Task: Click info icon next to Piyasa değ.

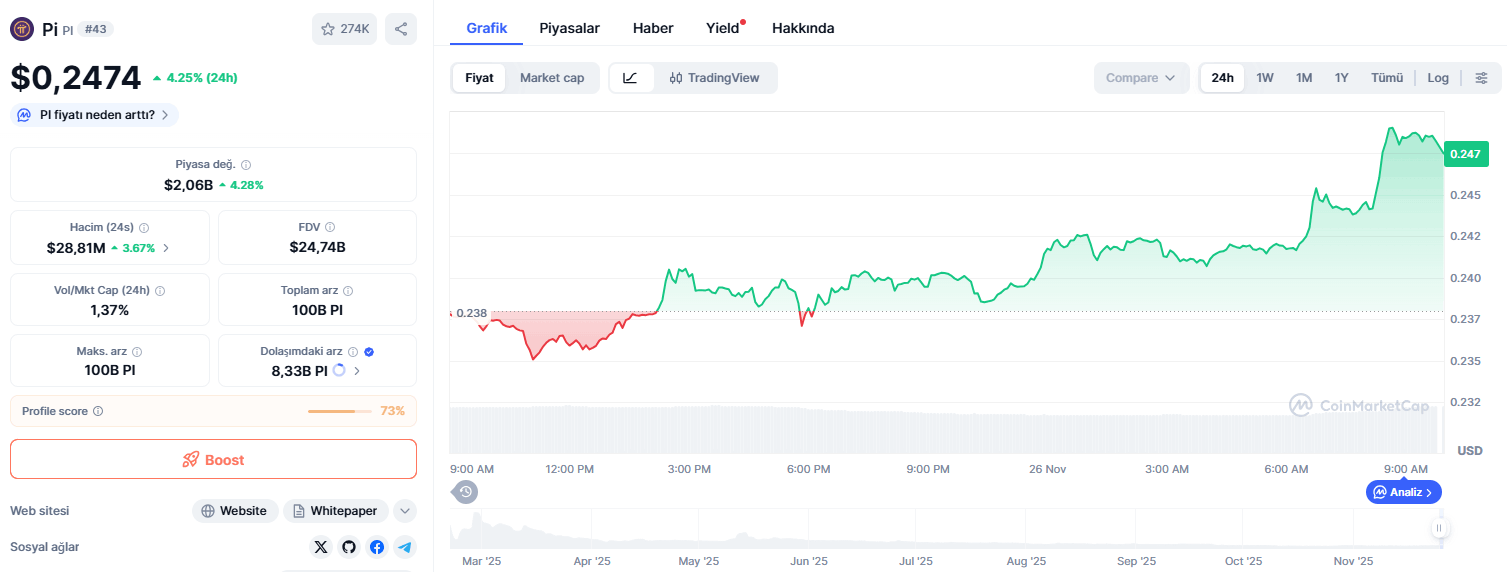Action: 246,165
